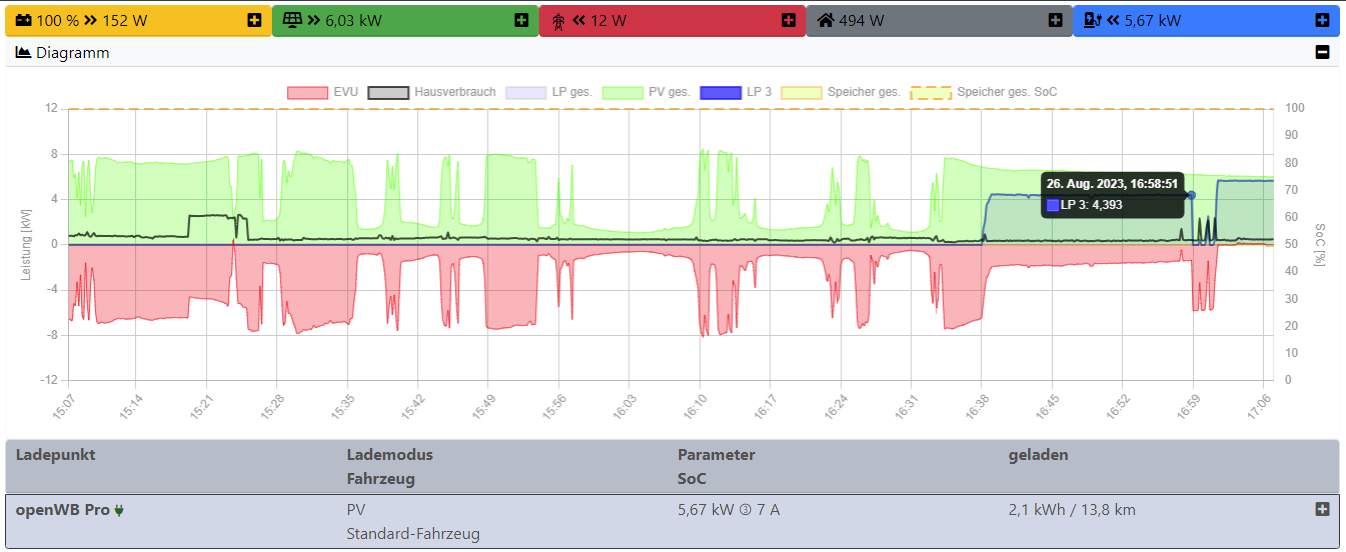Viewport: 1346px width, 552px height.
Task: Click the highlighted LP 3 data point on the chart
Action: 1191,195
